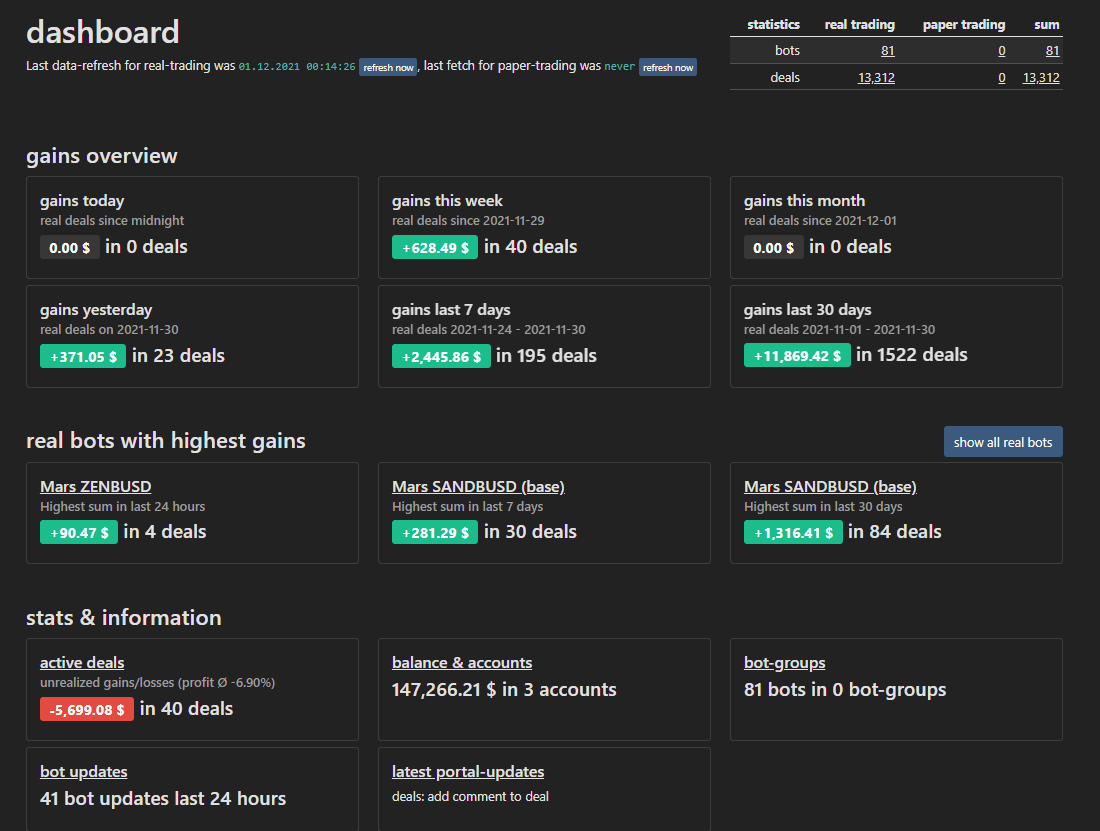1100x831 pixels.
Task: Click the paper-trading 'never' fetch status
Action: click(619, 67)
